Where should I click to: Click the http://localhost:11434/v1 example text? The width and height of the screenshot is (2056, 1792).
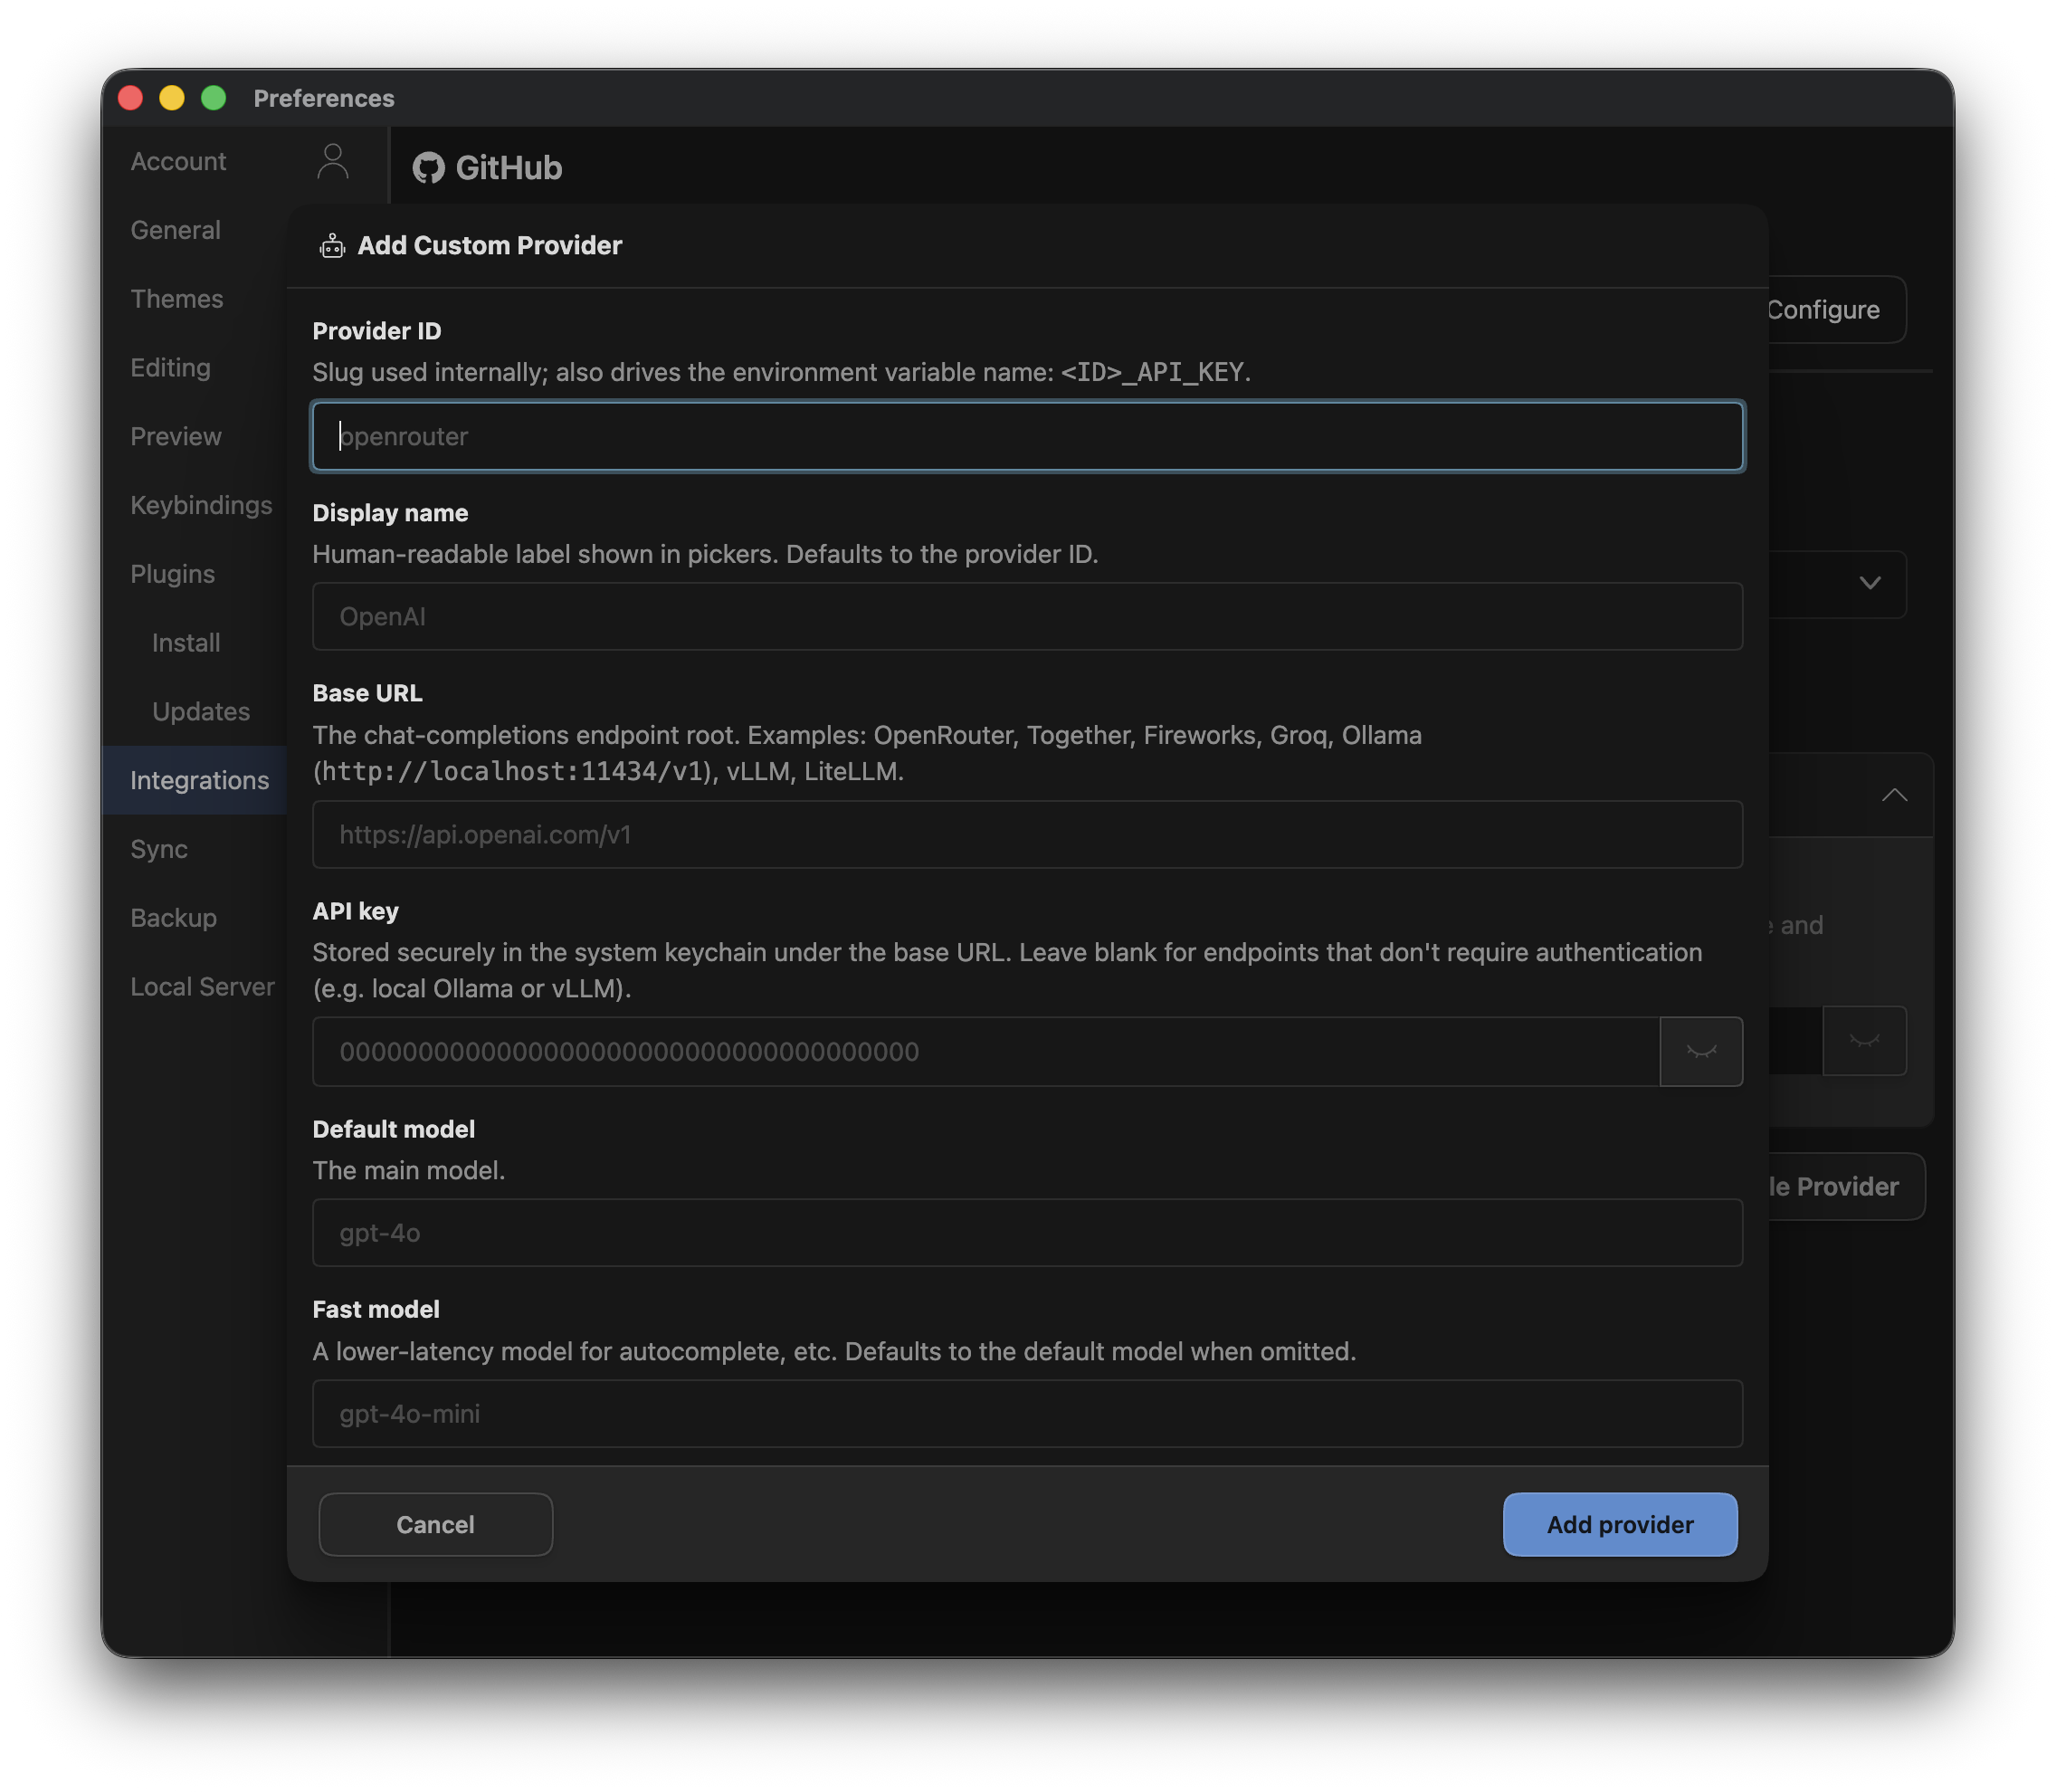513,772
